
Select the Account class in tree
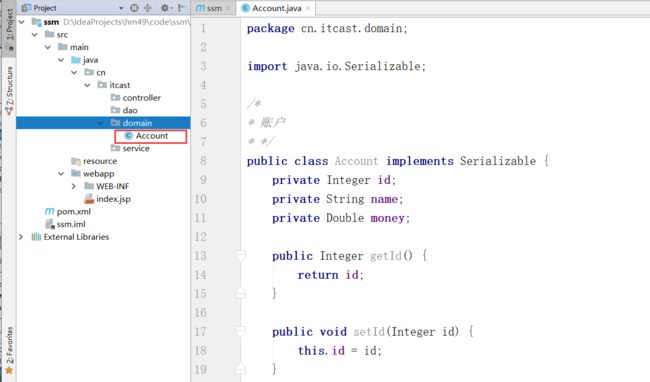tap(152, 135)
